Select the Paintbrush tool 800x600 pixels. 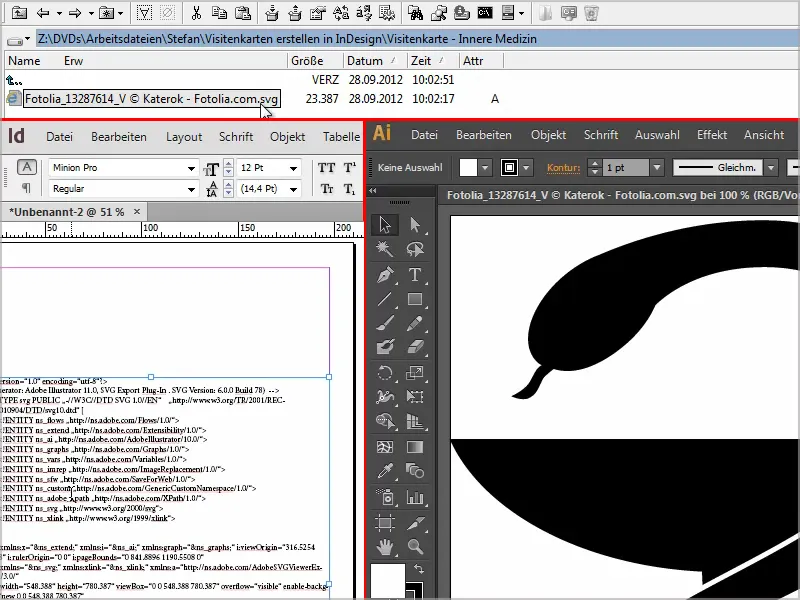385,323
